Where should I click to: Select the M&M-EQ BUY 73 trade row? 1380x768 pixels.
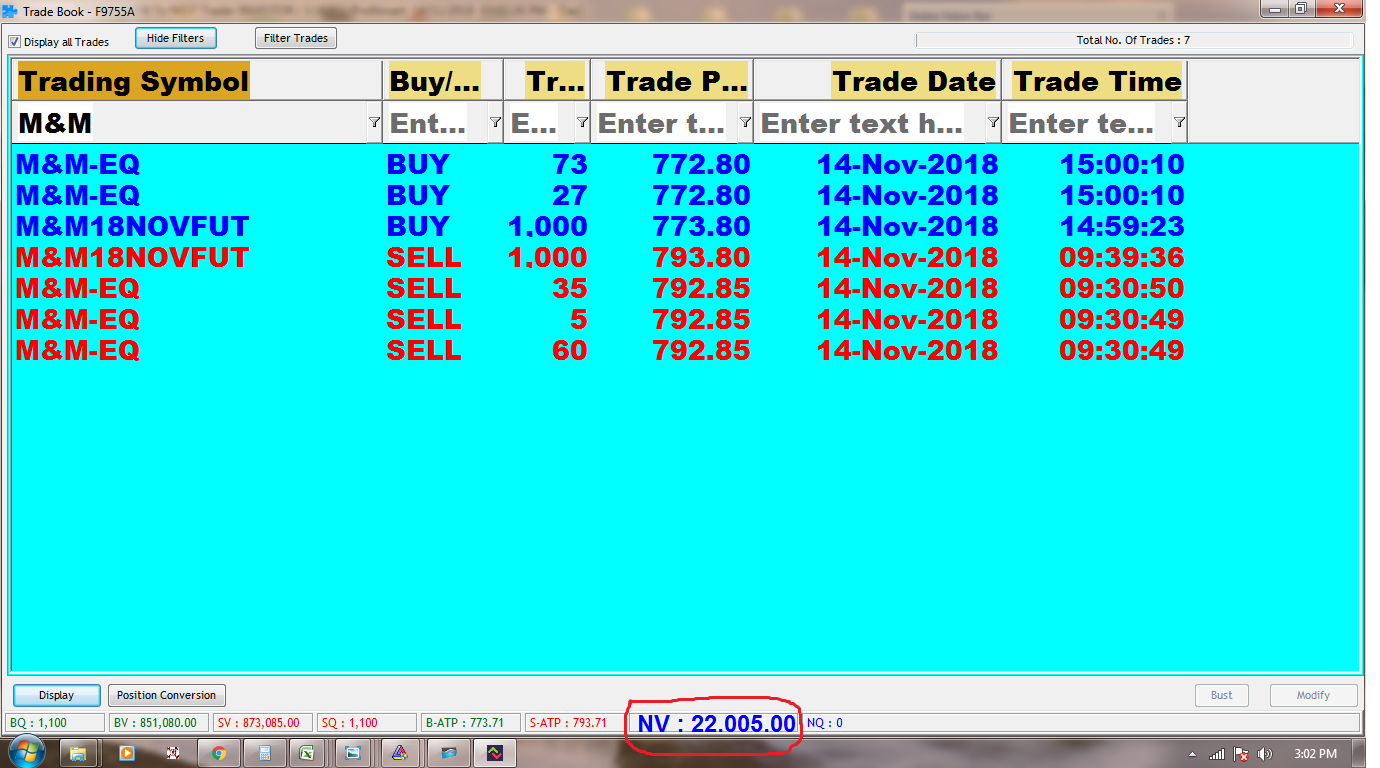pyautogui.click(x=600, y=164)
